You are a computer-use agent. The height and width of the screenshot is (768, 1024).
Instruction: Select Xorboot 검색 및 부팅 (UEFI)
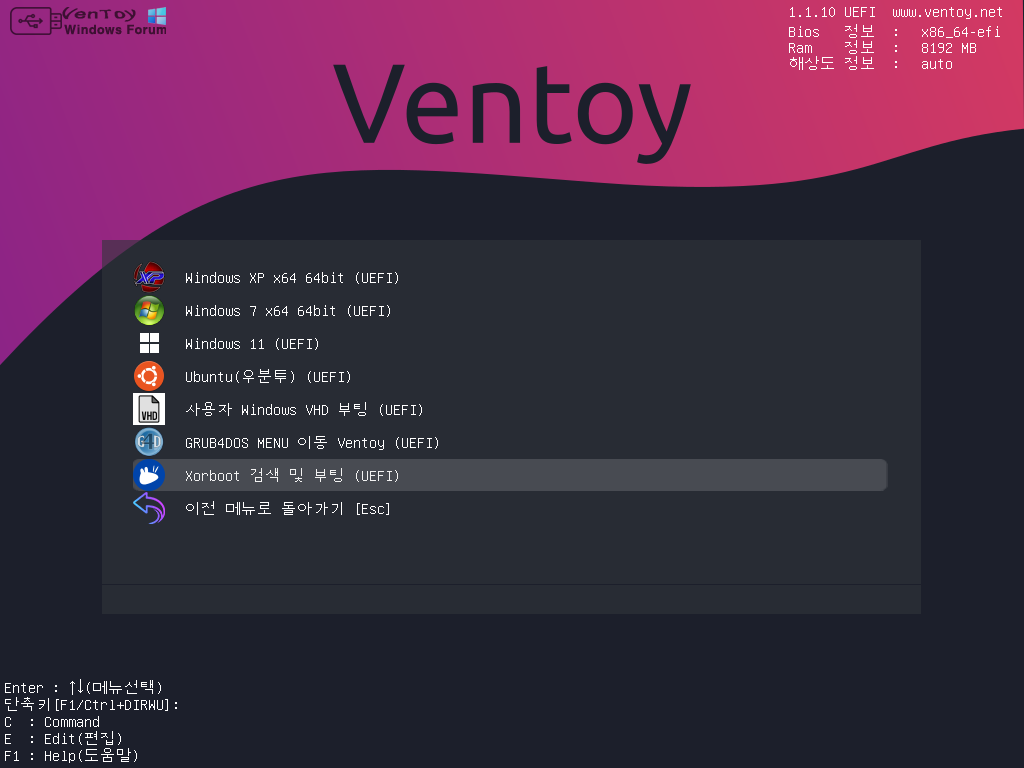(x=509, y=475)
